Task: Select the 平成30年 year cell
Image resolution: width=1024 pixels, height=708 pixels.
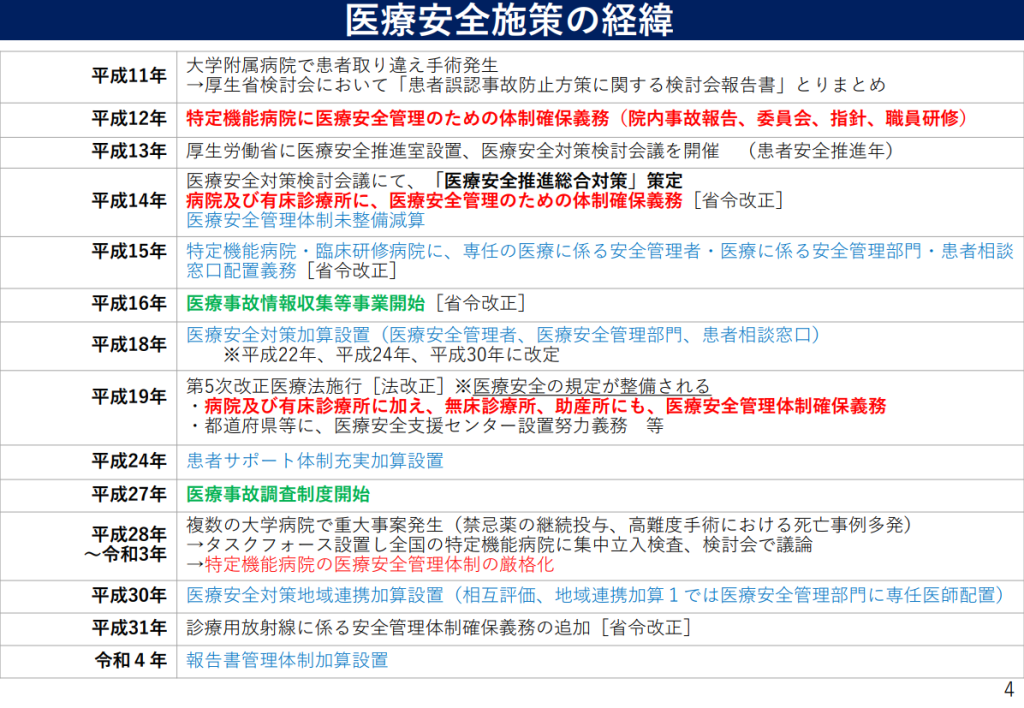Action: coord(88,596)
